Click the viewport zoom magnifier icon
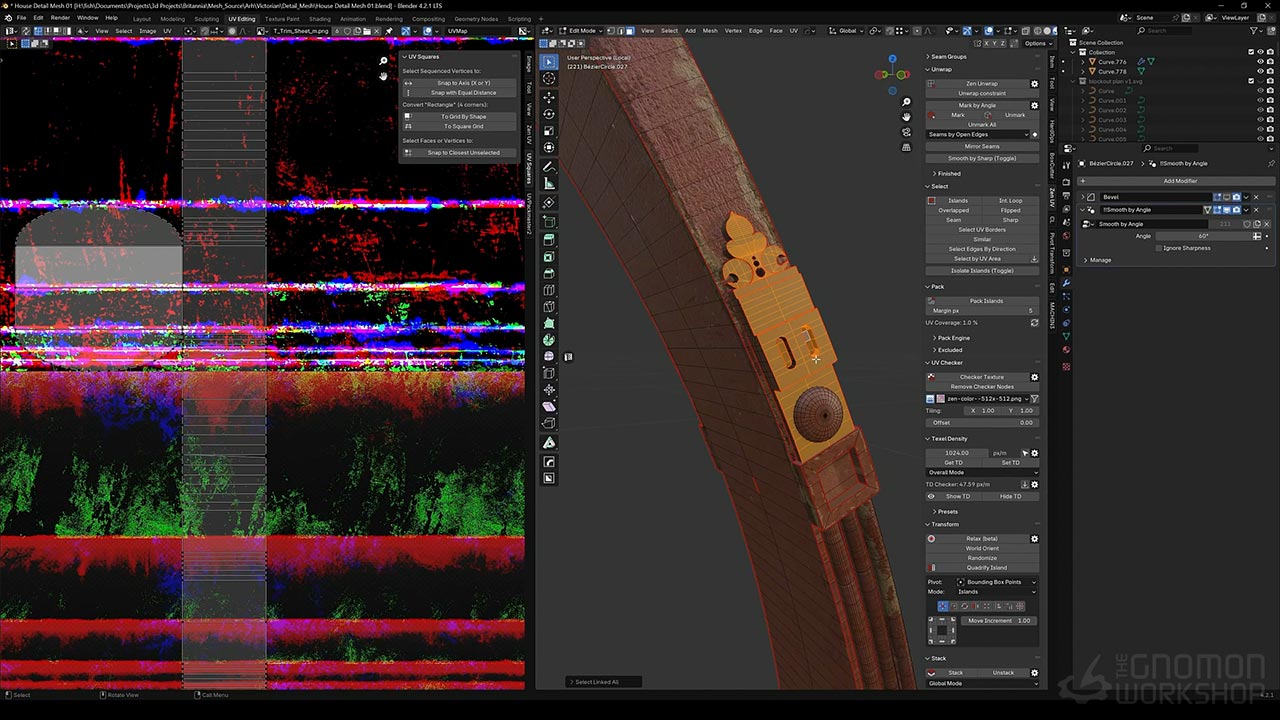Viewport: 1280px width, 720px height. pos(906,102)
